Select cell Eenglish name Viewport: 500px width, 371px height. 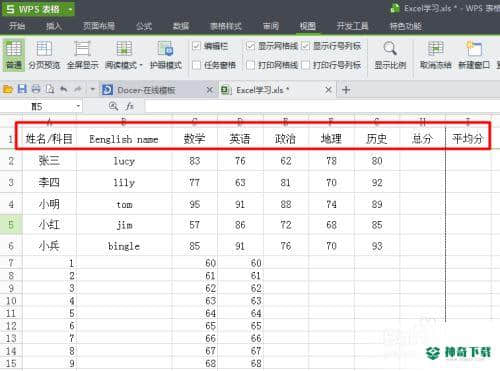coord(124,138)
